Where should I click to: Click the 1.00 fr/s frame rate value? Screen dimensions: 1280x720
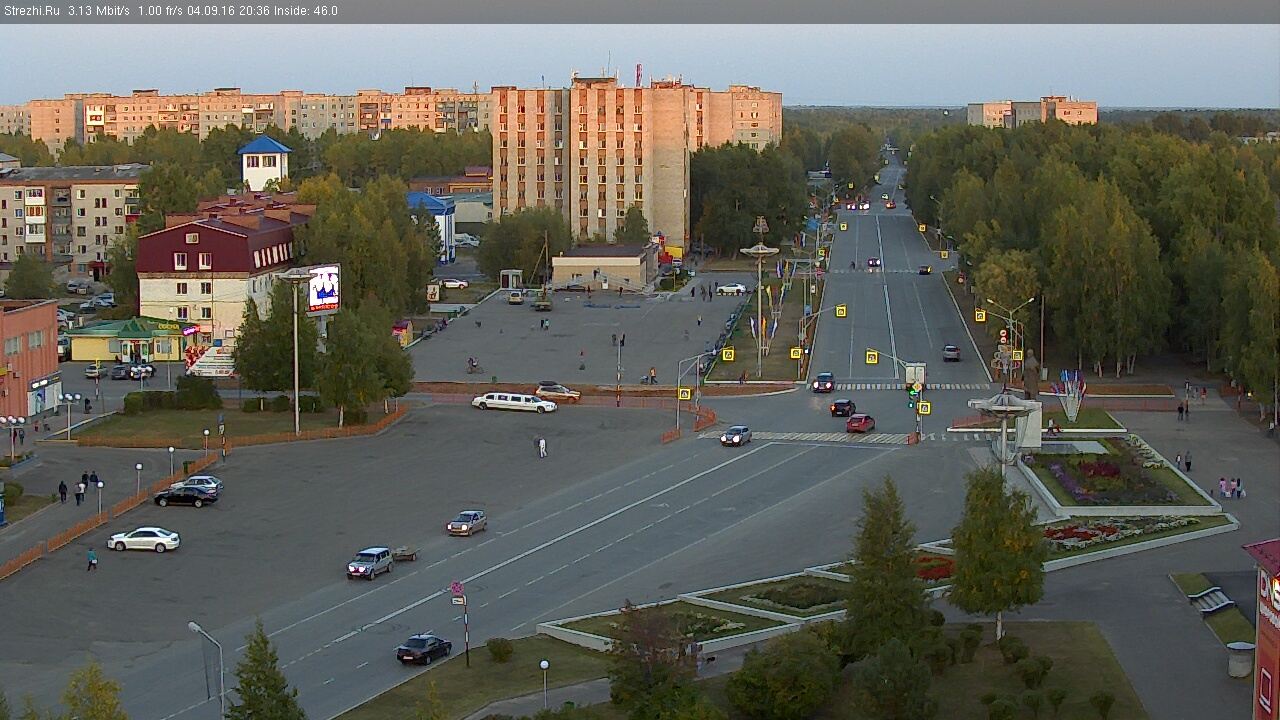click(x=163, y=11)
